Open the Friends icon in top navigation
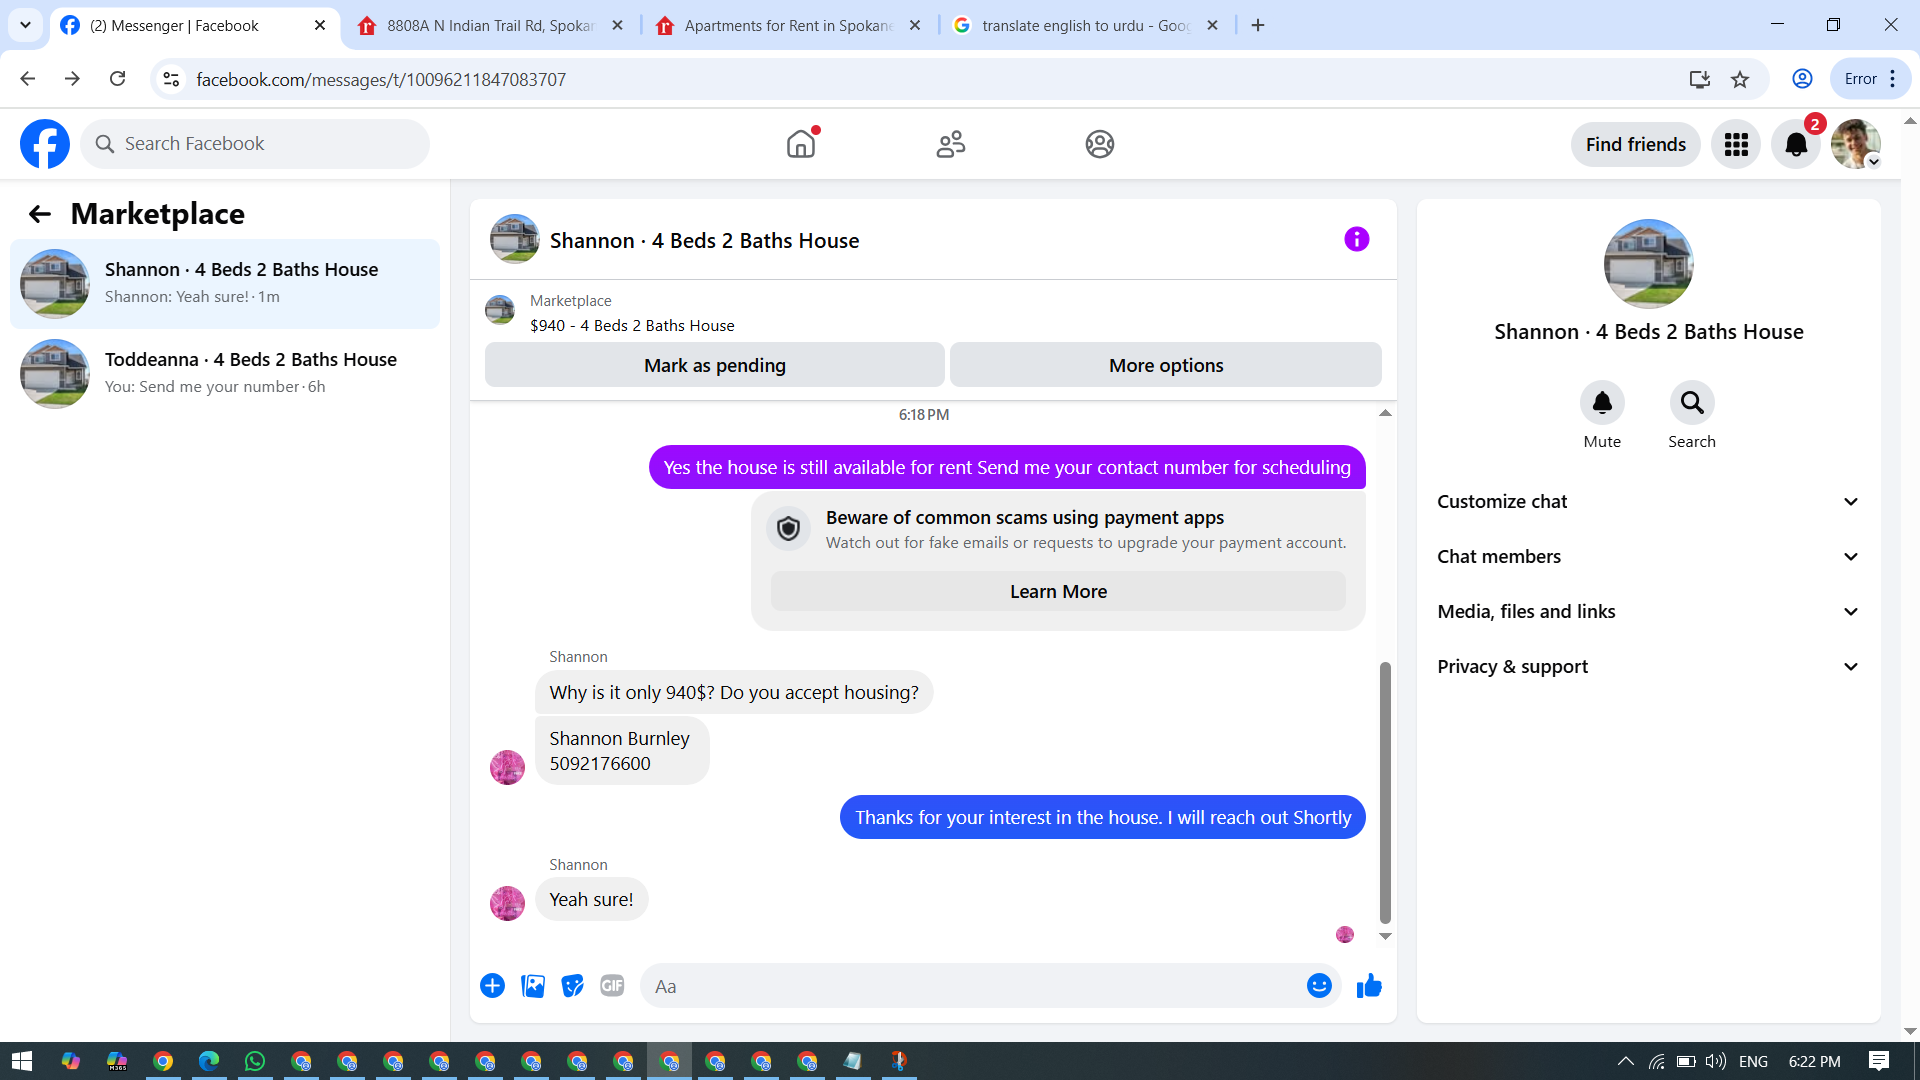The image size is (1920, 1080). [x=951, y=144]
